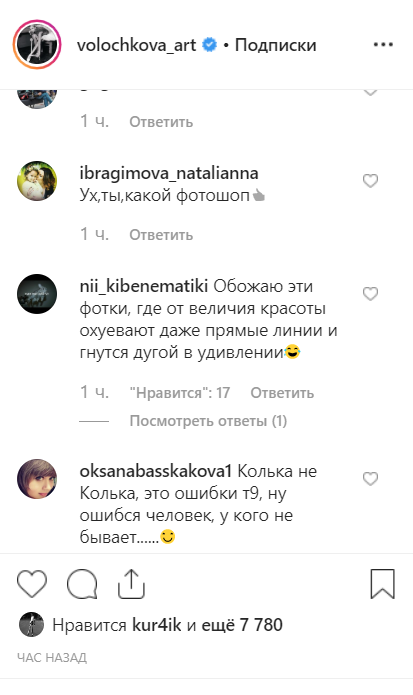Image resolution: width=413 pixels, height=695 pixels.
Task: Reply to ibragimova_natalianna's comment via Ответить
Action: [x=161, y=235]
